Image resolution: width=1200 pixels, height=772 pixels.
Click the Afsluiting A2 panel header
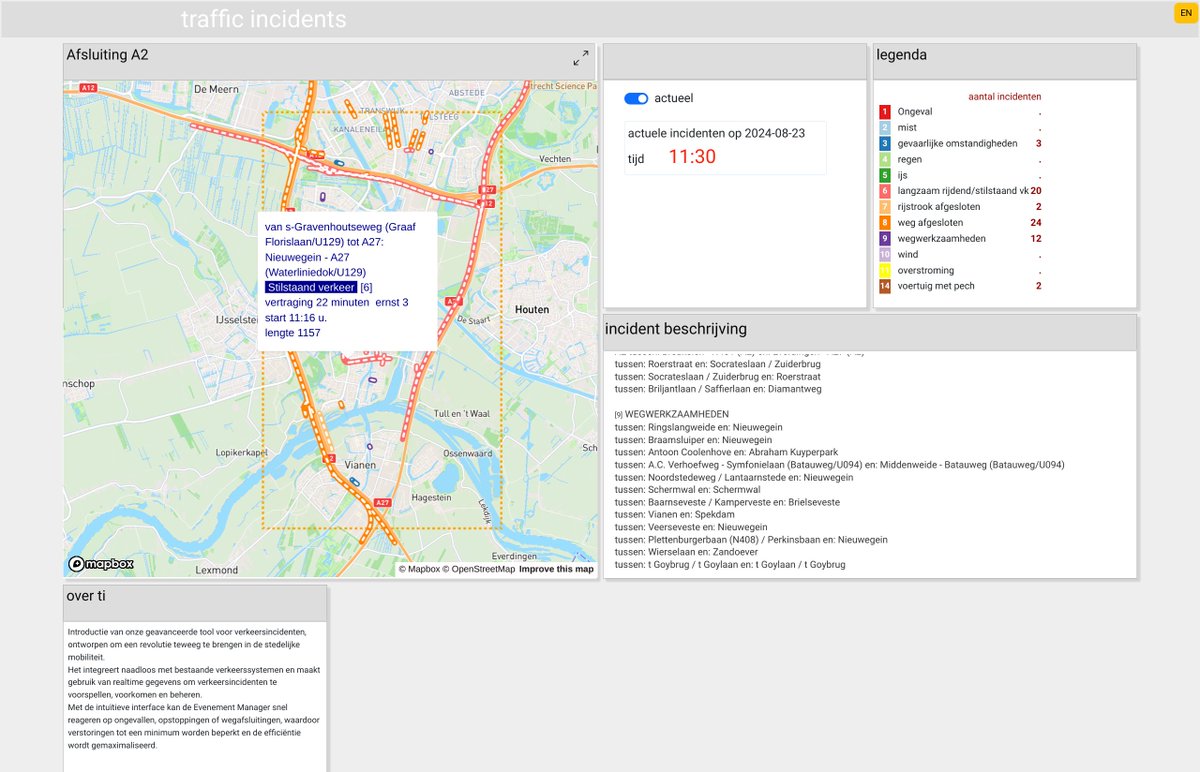[329, 62]
